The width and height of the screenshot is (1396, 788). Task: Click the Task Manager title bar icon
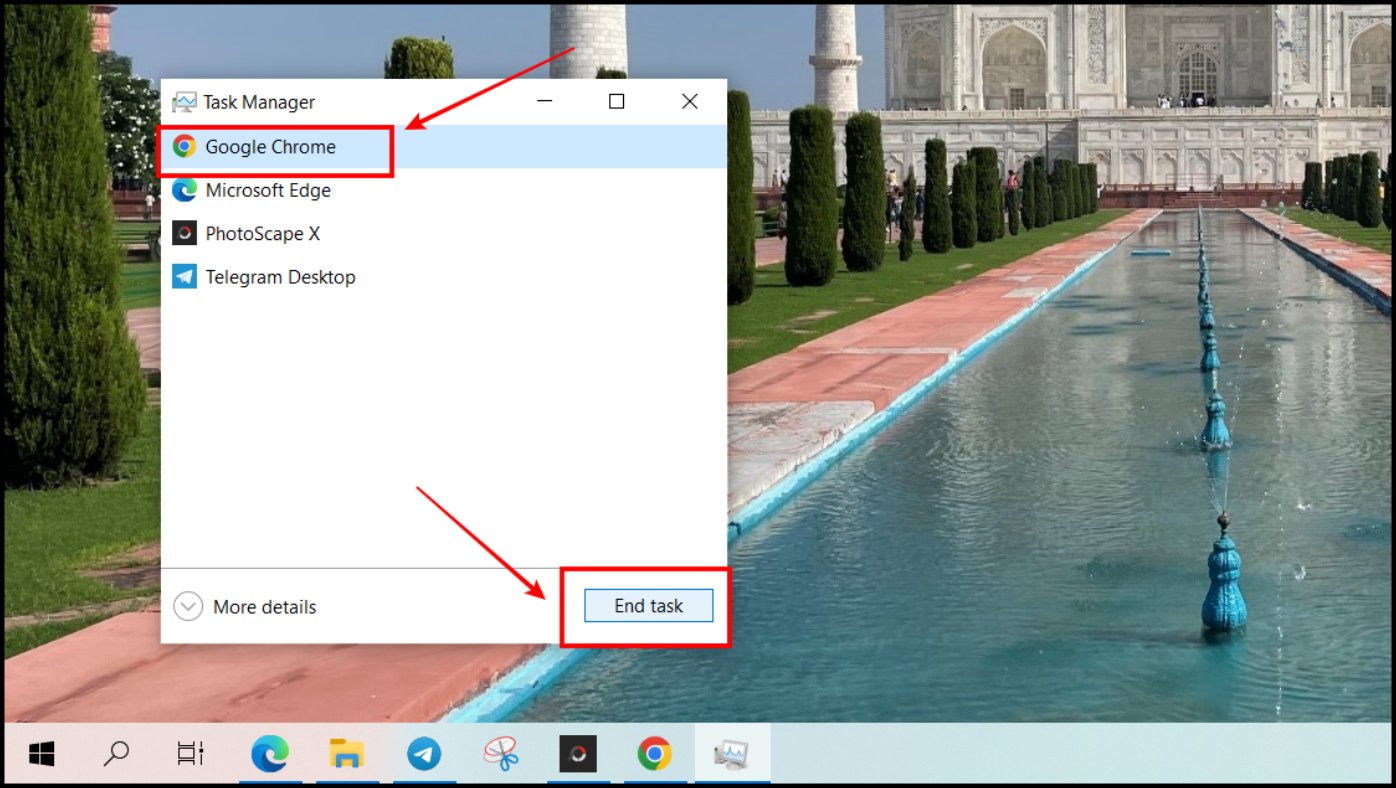pos(184,102)
